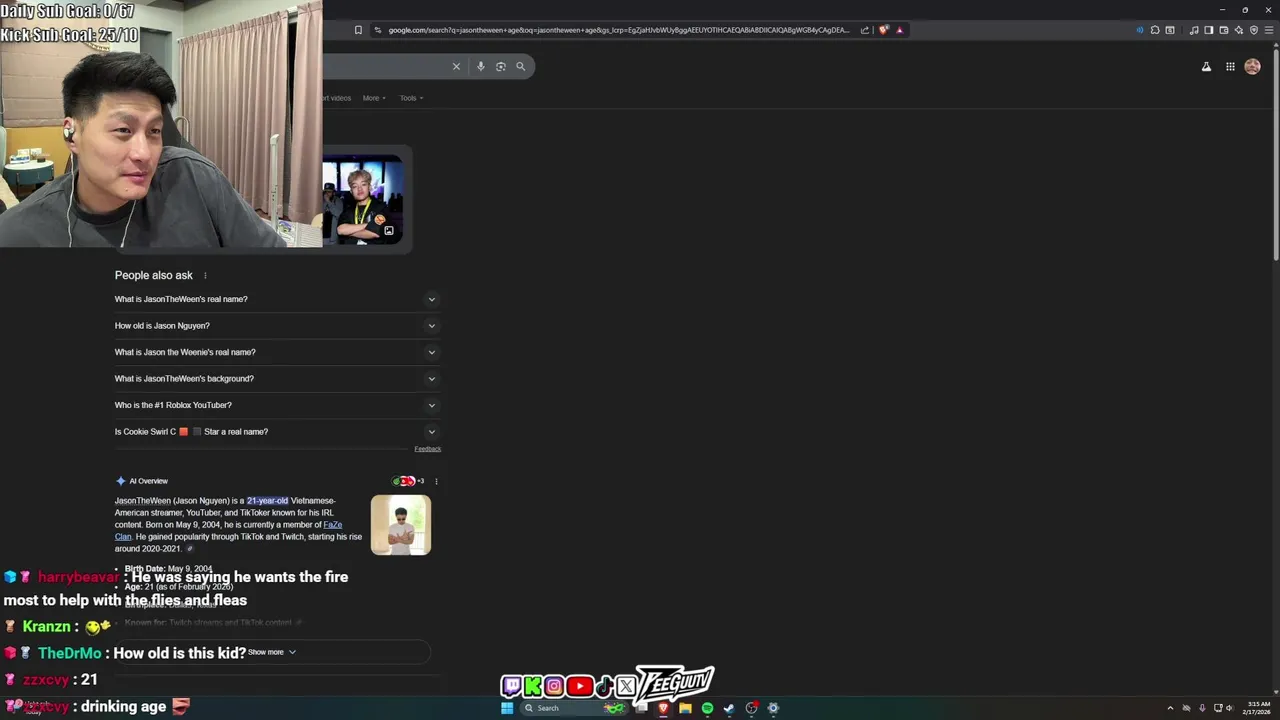The height and width of the screenshot is (720, 1280).
Task: Open the Brave Rewards triangle icon
Action: click(x=899, y=30)
